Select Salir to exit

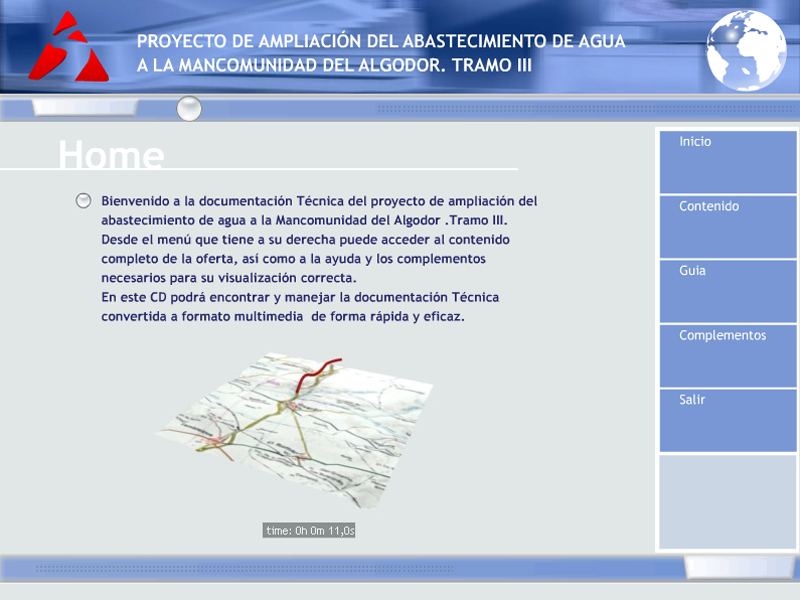click(728, 420)
